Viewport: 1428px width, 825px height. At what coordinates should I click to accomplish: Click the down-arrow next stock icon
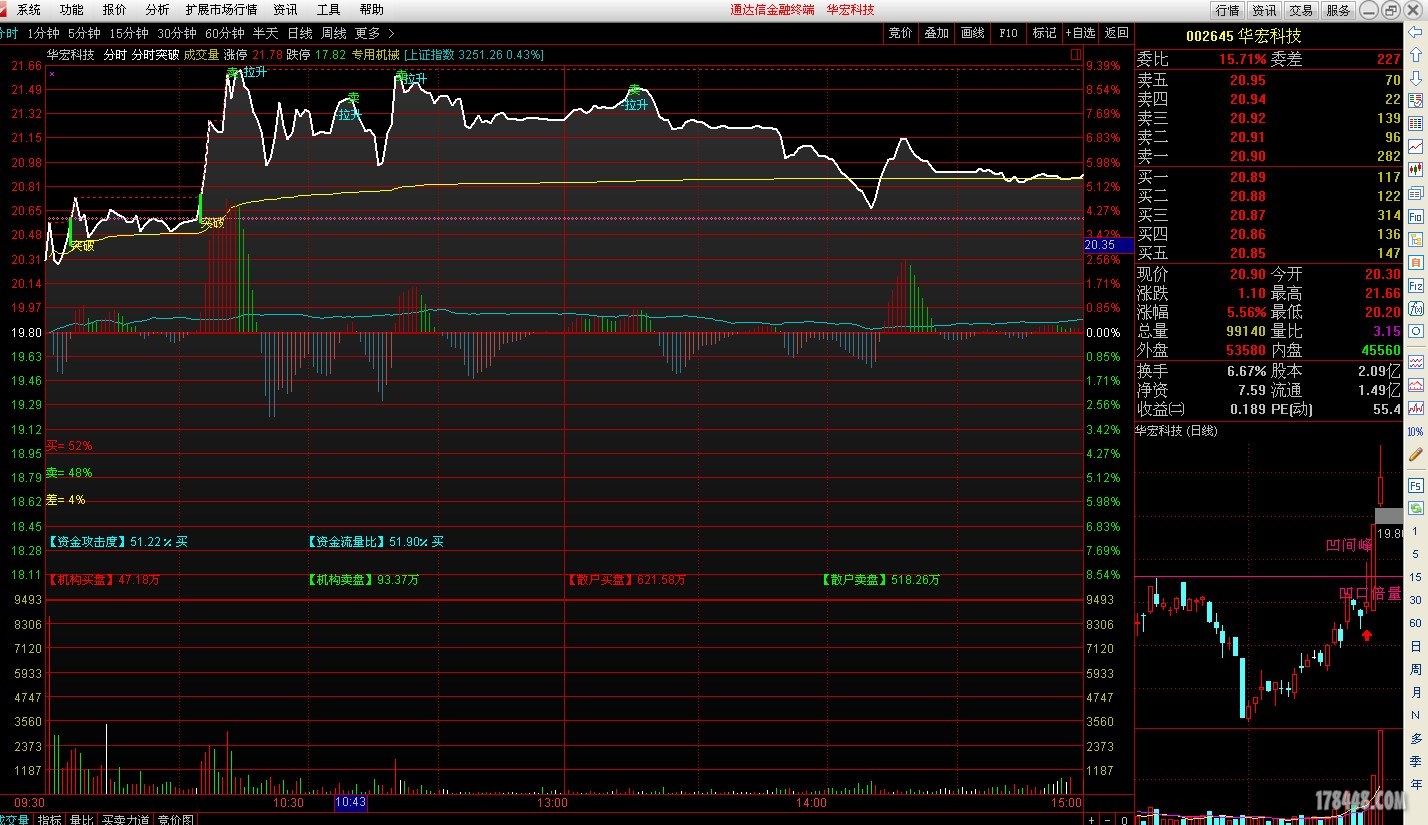(1416, 77)
